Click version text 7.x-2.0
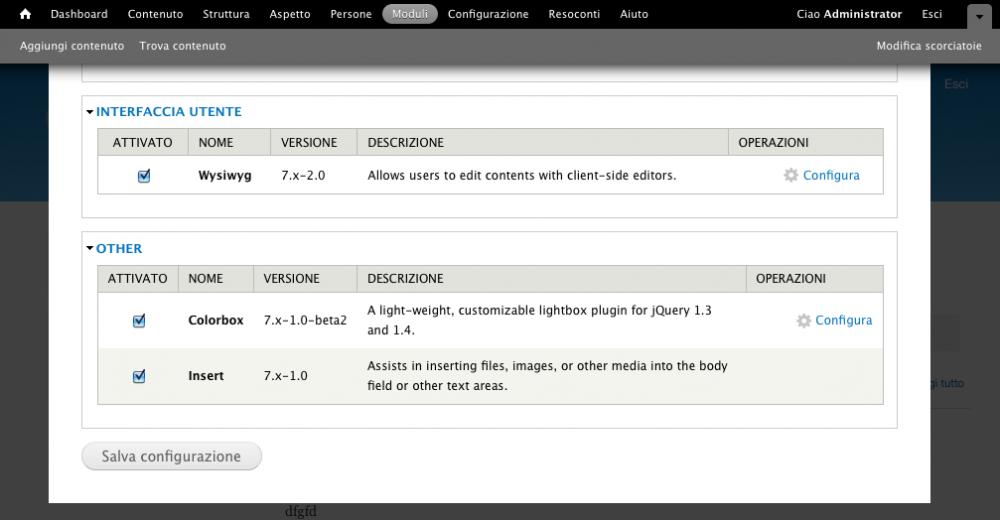Image resolution: width=1000 pixels, height=520 pixels. tap(303, 175)
